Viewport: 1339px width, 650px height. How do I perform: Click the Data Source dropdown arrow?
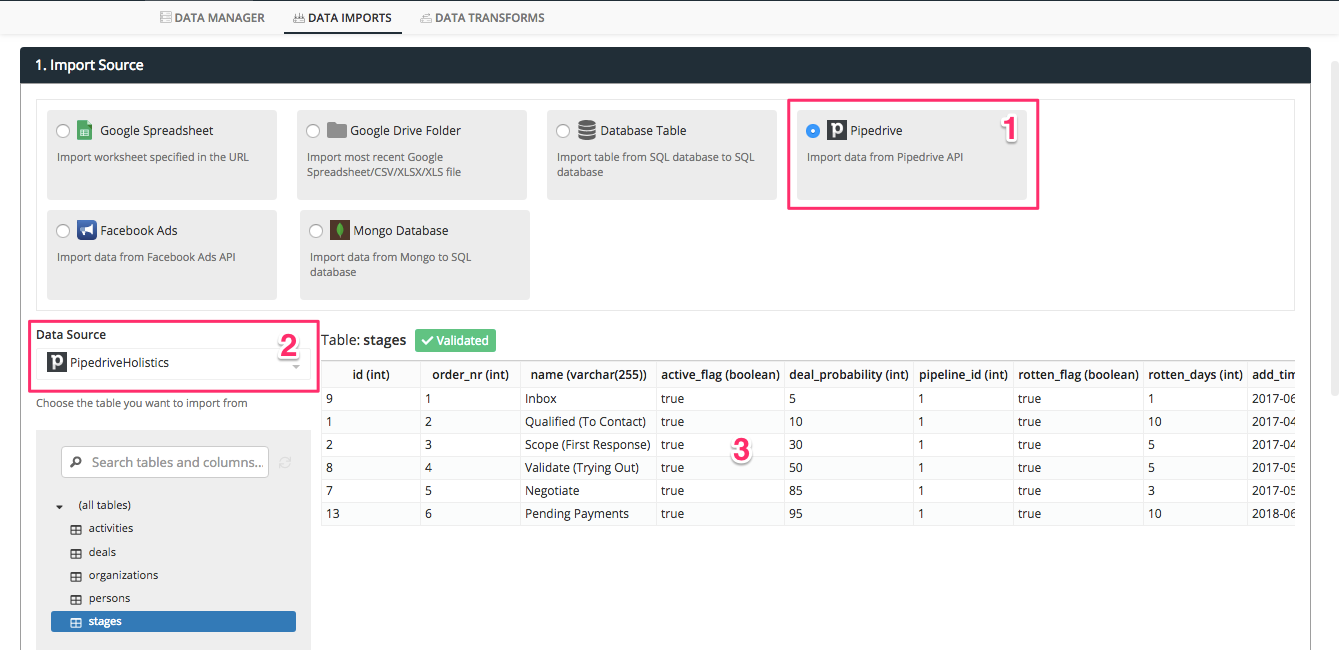pos(296,365)
